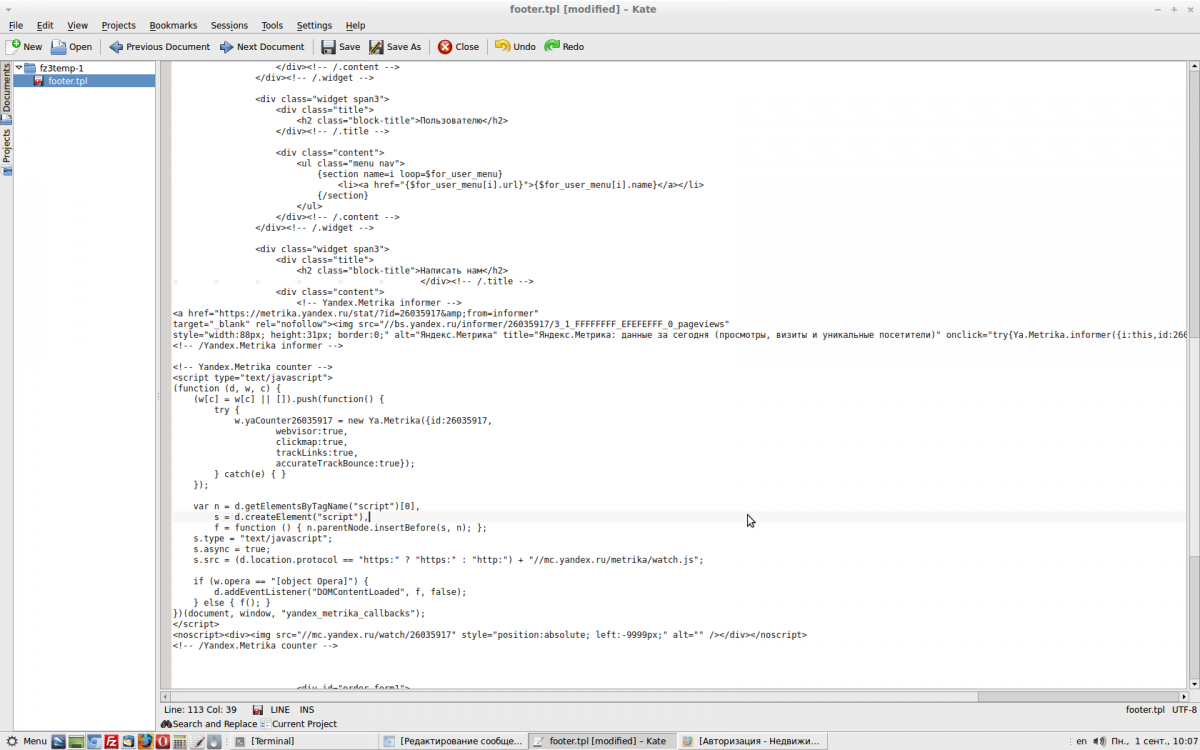
Task: Click the scroll-down arrow of the editor scrollbar
Action: pyautogui.click(x=1192, y=683)
